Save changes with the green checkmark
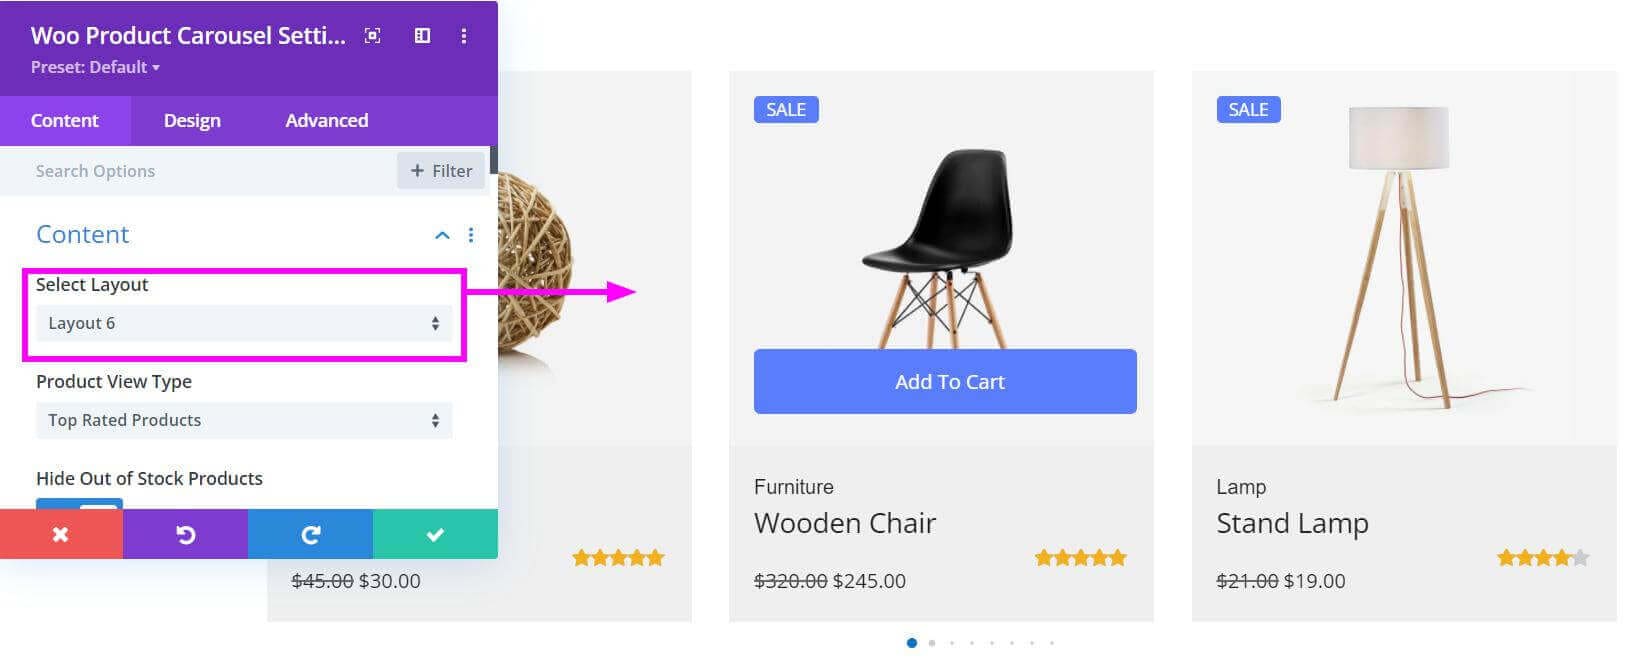This screenshot has width=1626, height=666. (435, 534)
